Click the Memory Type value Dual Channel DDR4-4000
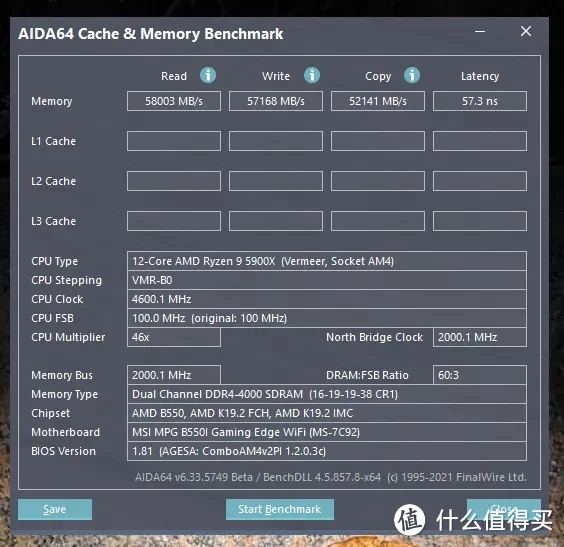The height and width of the screenshot is (547, 564). click(327, 394)
